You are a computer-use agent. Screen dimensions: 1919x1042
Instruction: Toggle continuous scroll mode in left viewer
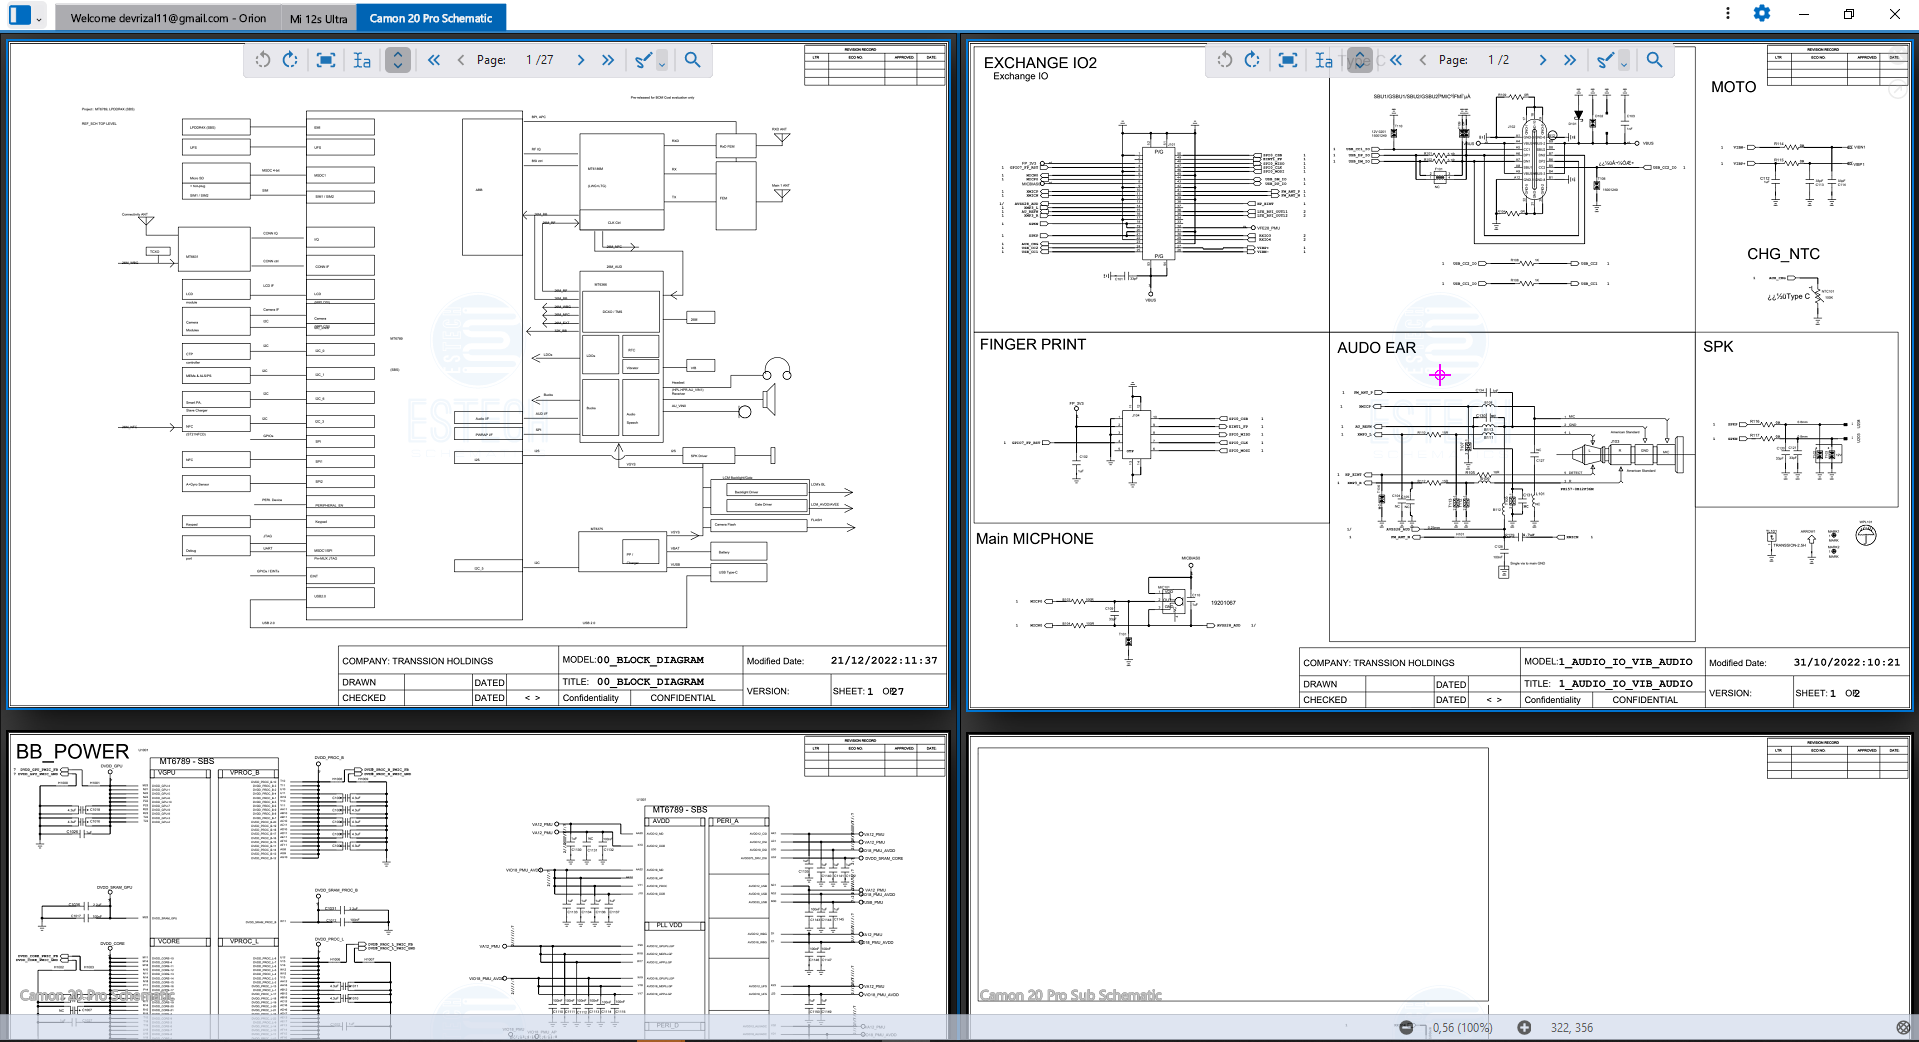[398, 60]
